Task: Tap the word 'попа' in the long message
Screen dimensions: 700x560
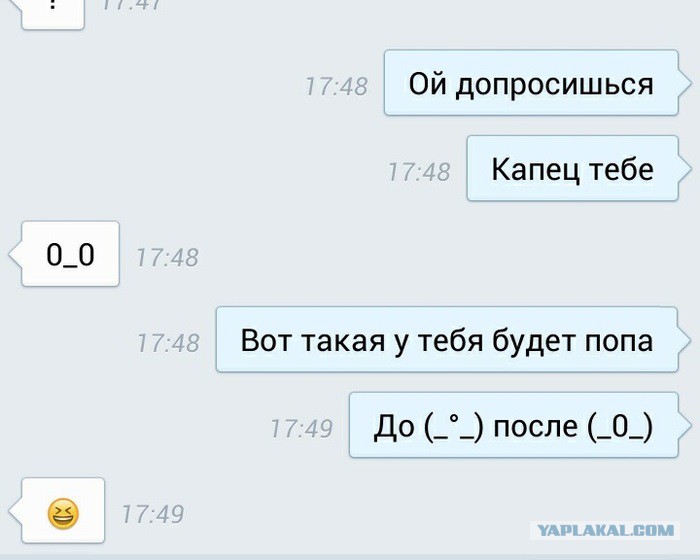Action: 619,342
